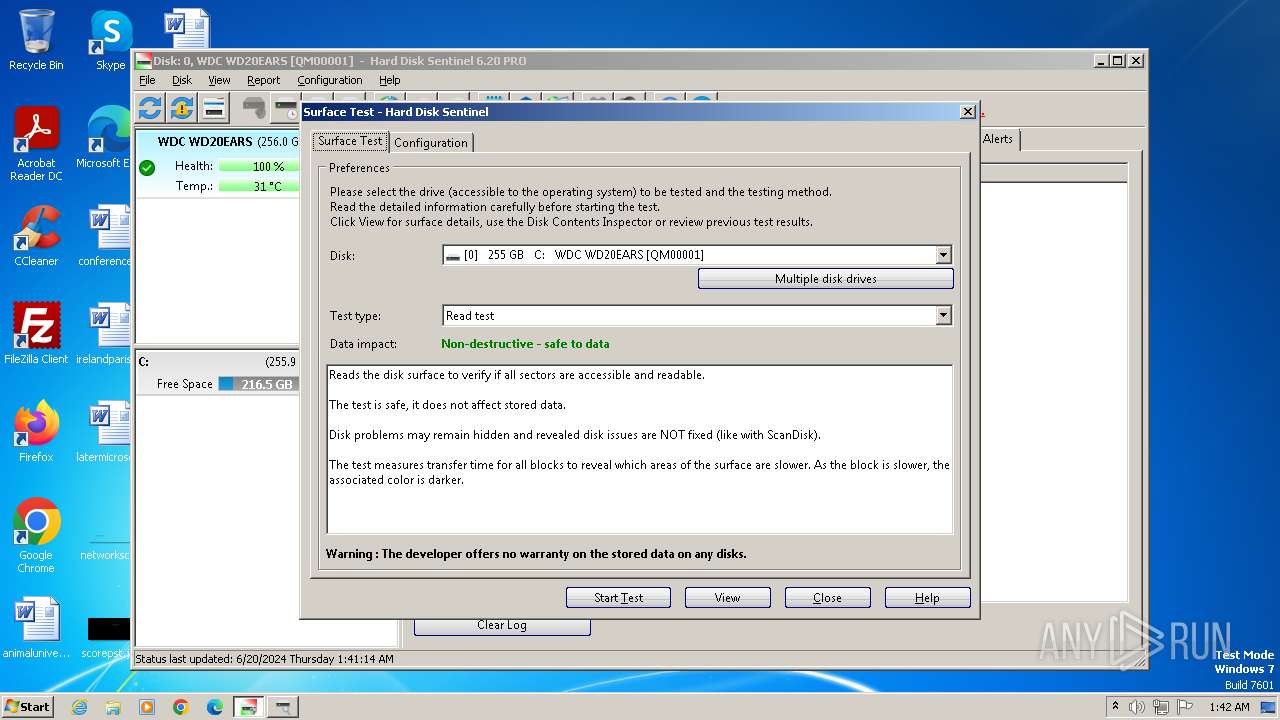Click the taskbar clock 1:42 AM
This screenshot has height=720, width=1280.
pos(1228,707)
